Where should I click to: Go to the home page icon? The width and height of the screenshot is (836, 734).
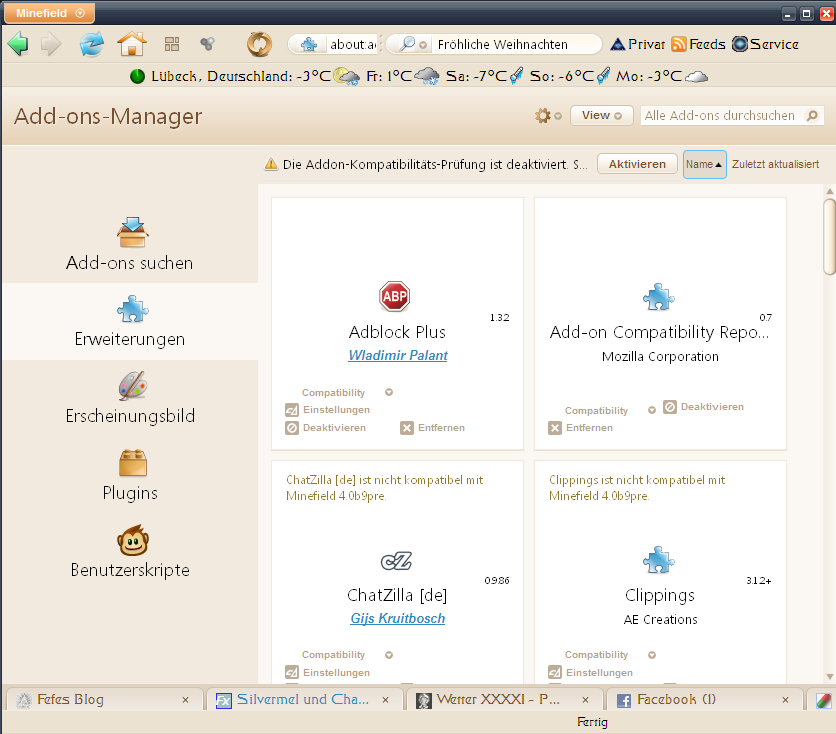(132, 44)
